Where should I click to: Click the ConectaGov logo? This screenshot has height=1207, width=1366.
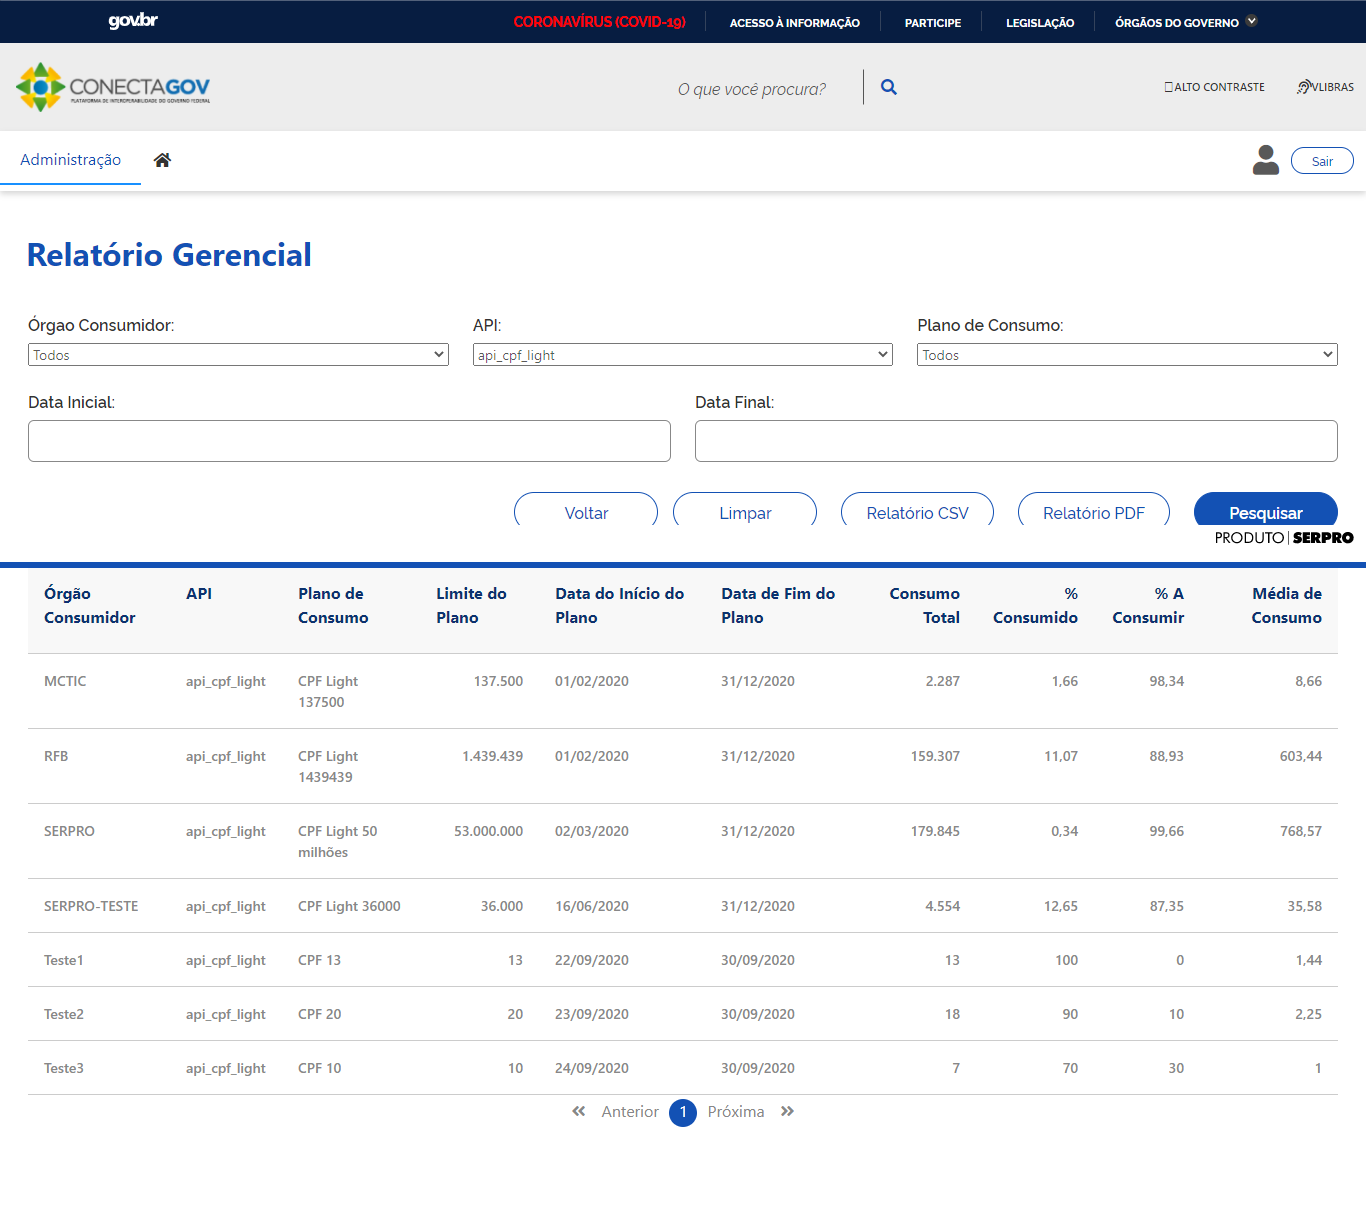tap(113, 87)
